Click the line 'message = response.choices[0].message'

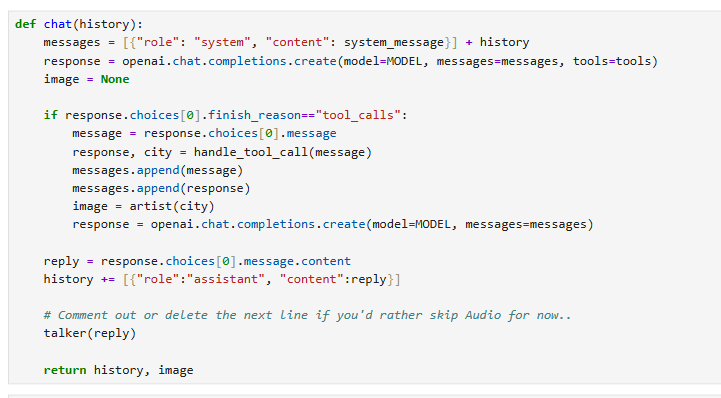tap(204, 133)
